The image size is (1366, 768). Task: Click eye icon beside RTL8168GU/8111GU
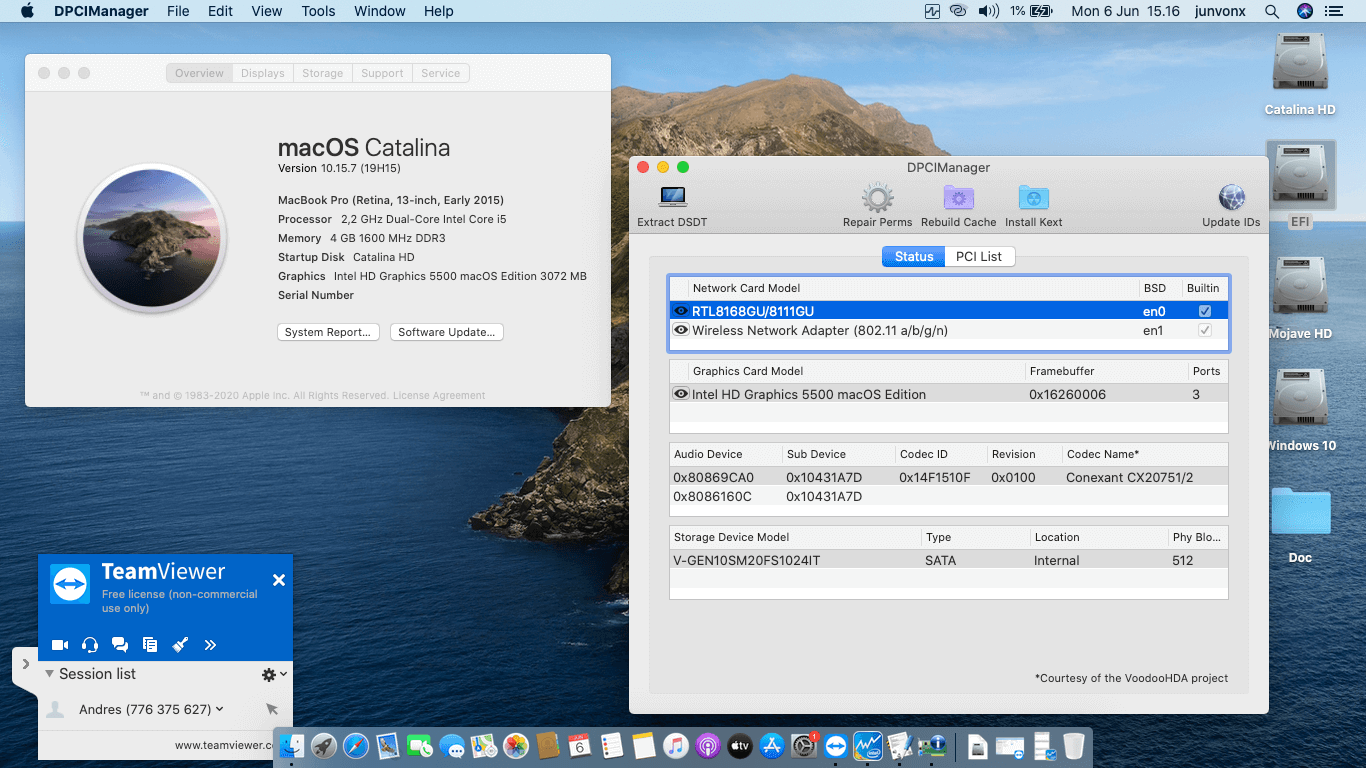[x=681, y=311]
